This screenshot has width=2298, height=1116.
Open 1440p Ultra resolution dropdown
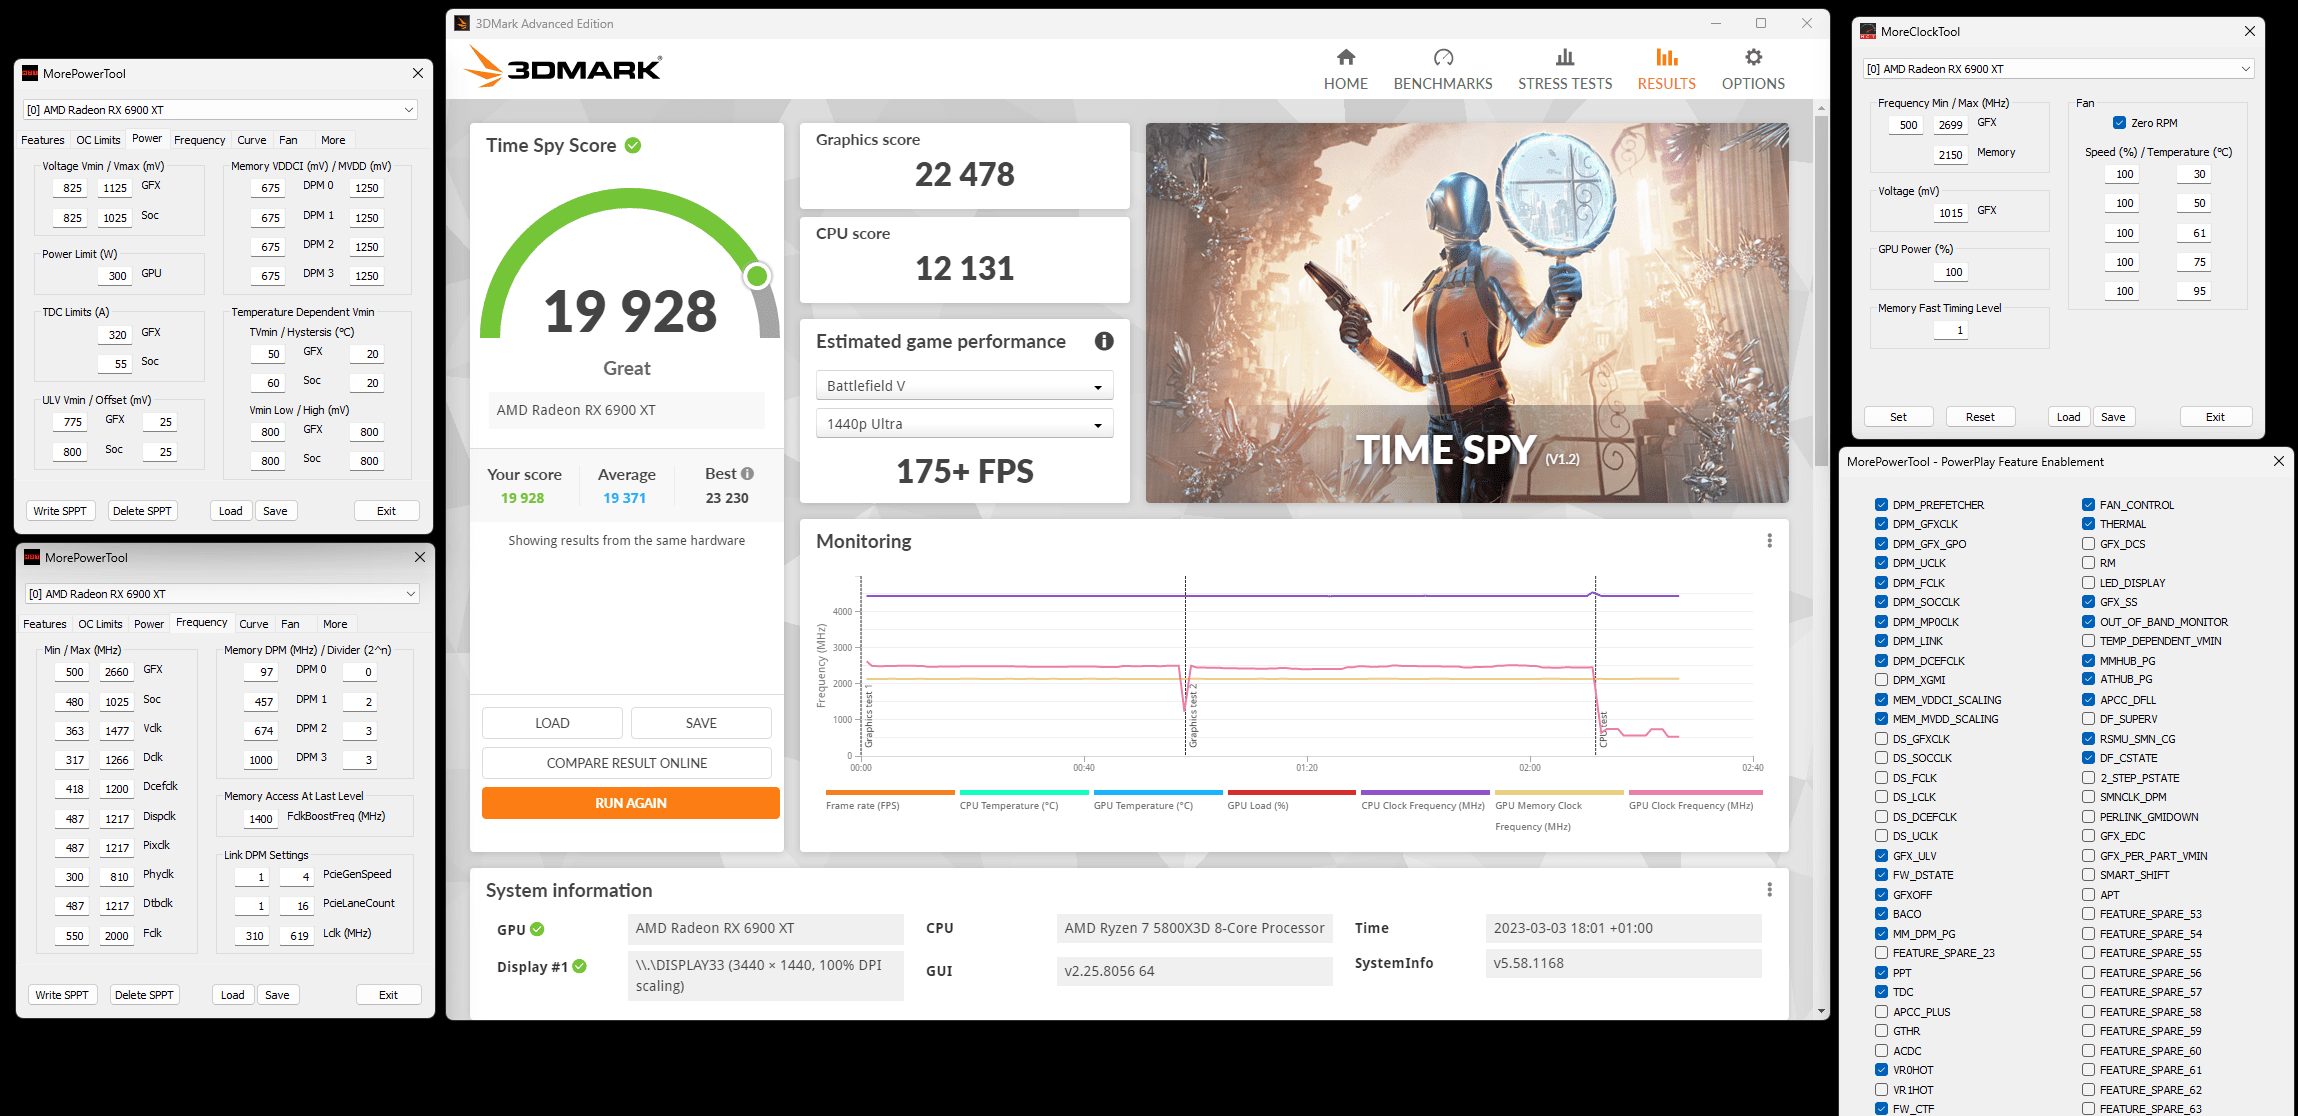point(965,424)
